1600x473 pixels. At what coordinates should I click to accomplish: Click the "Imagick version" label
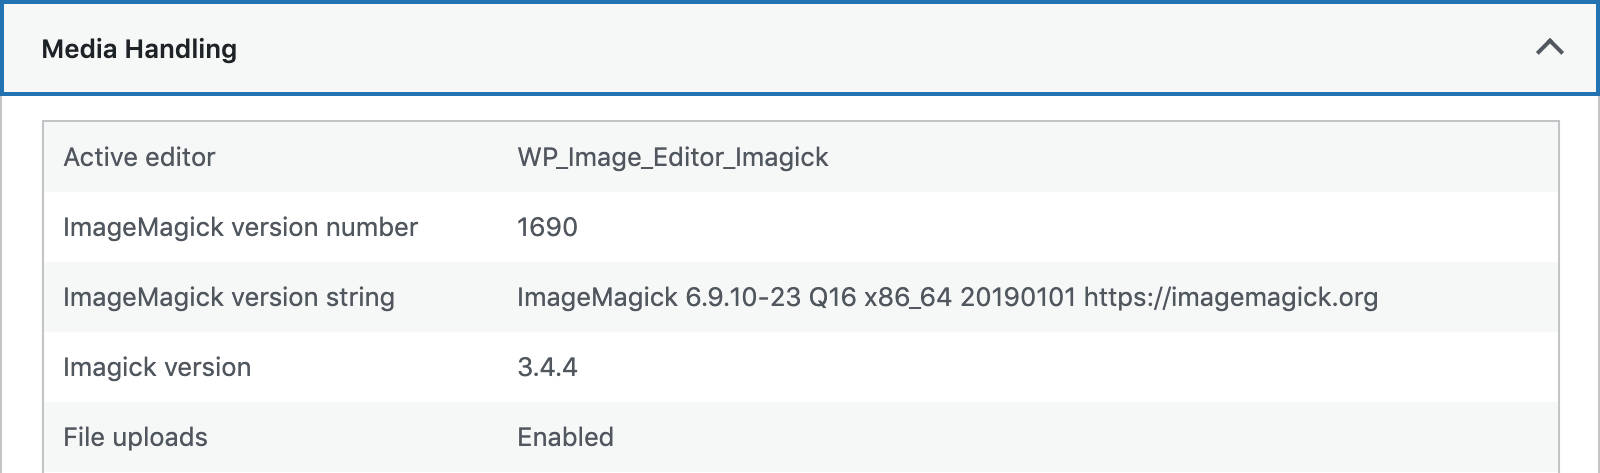157,367
